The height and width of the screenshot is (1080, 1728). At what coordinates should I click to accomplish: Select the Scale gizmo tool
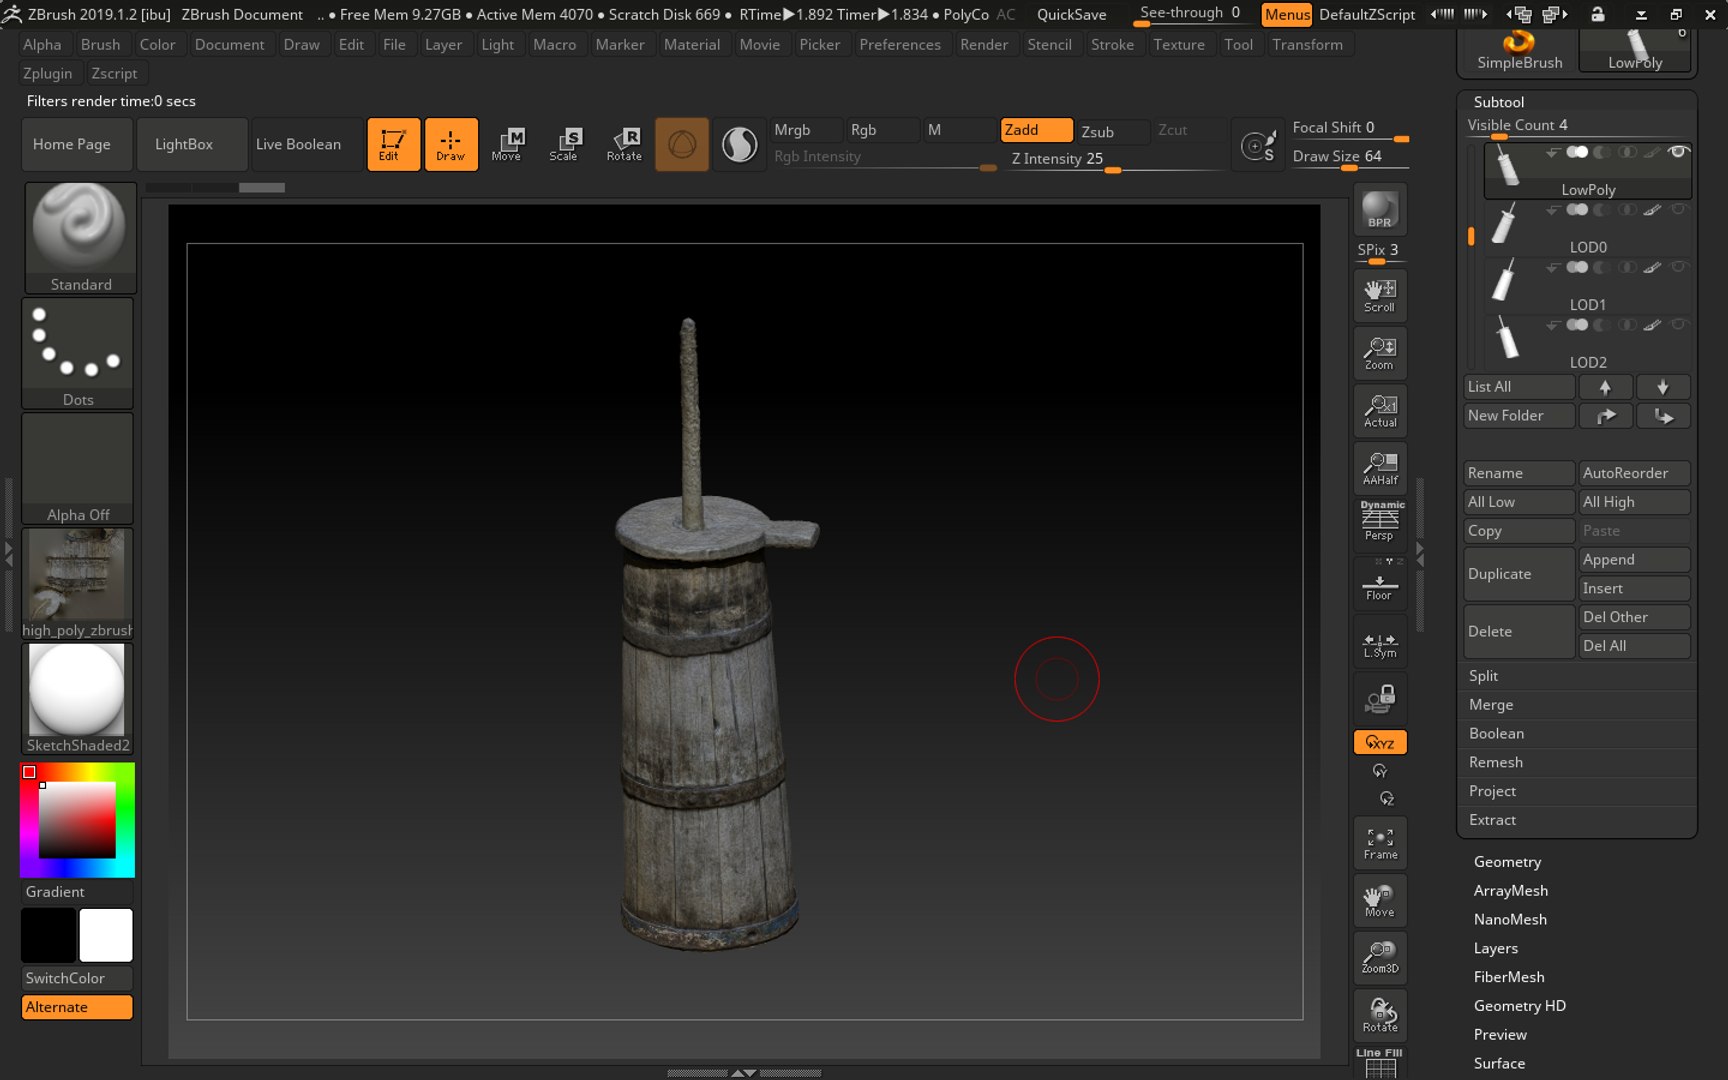coord(564,144)
